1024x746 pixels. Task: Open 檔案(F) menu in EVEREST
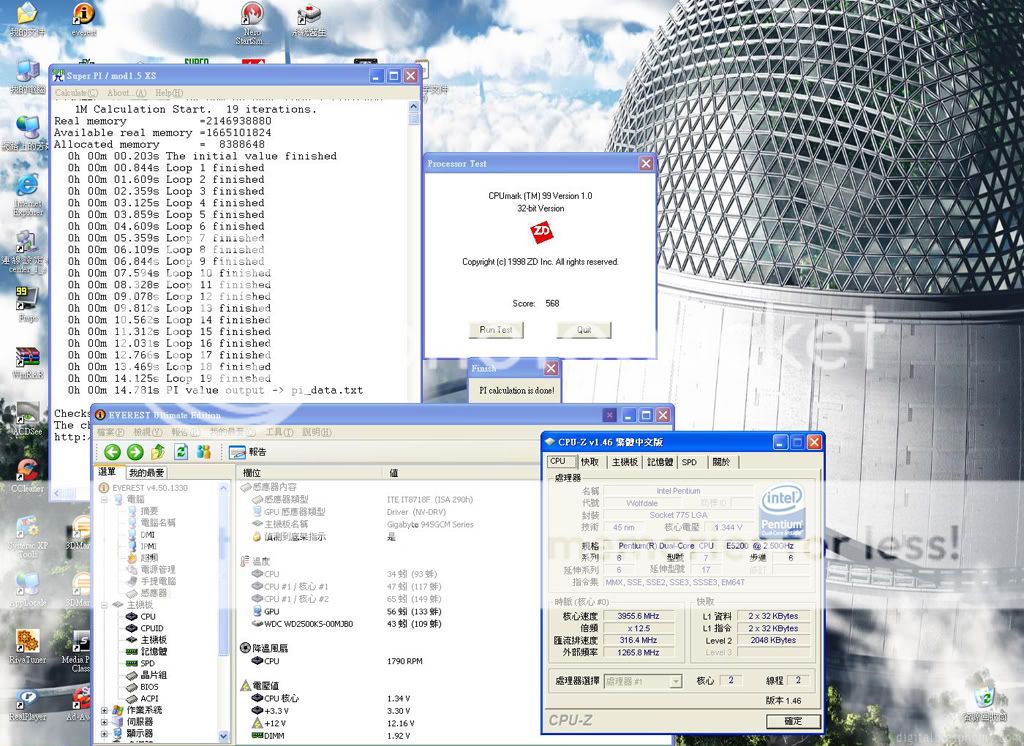tap(111, 432)
